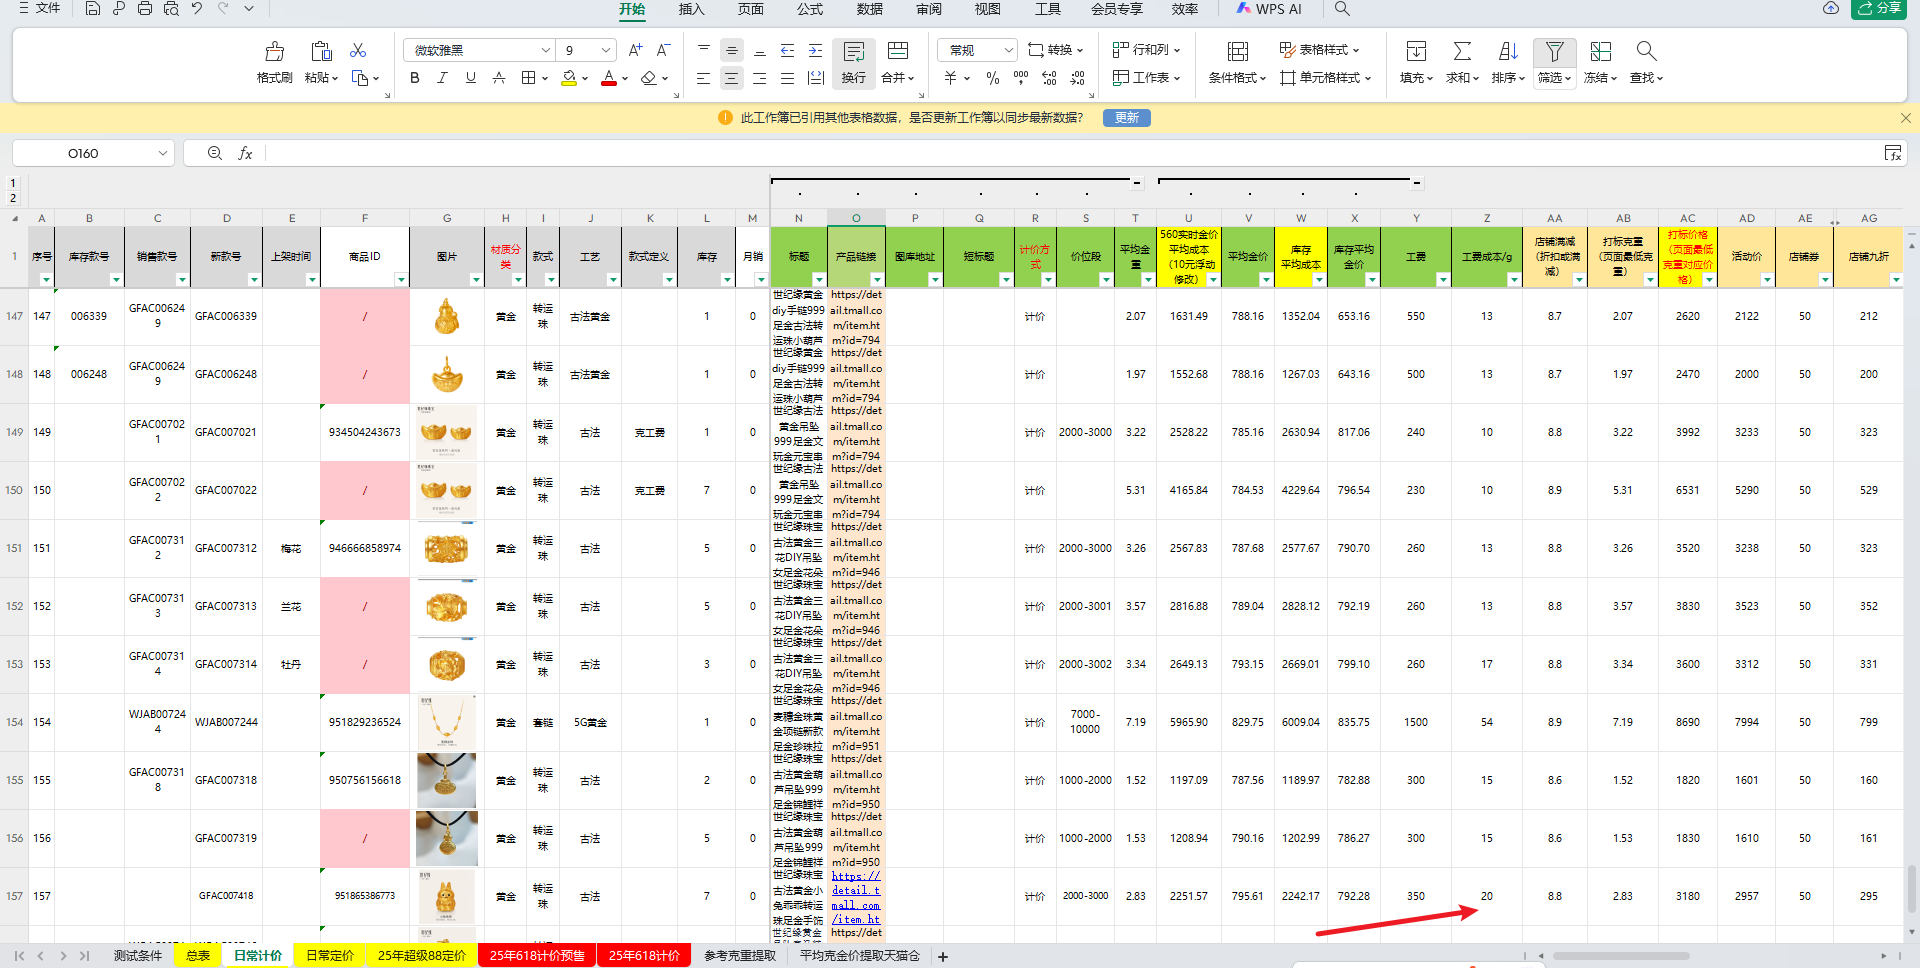This screenshot has height=968, width=1920.
Task: Click the percent style icon
Action: pos(992,78)
